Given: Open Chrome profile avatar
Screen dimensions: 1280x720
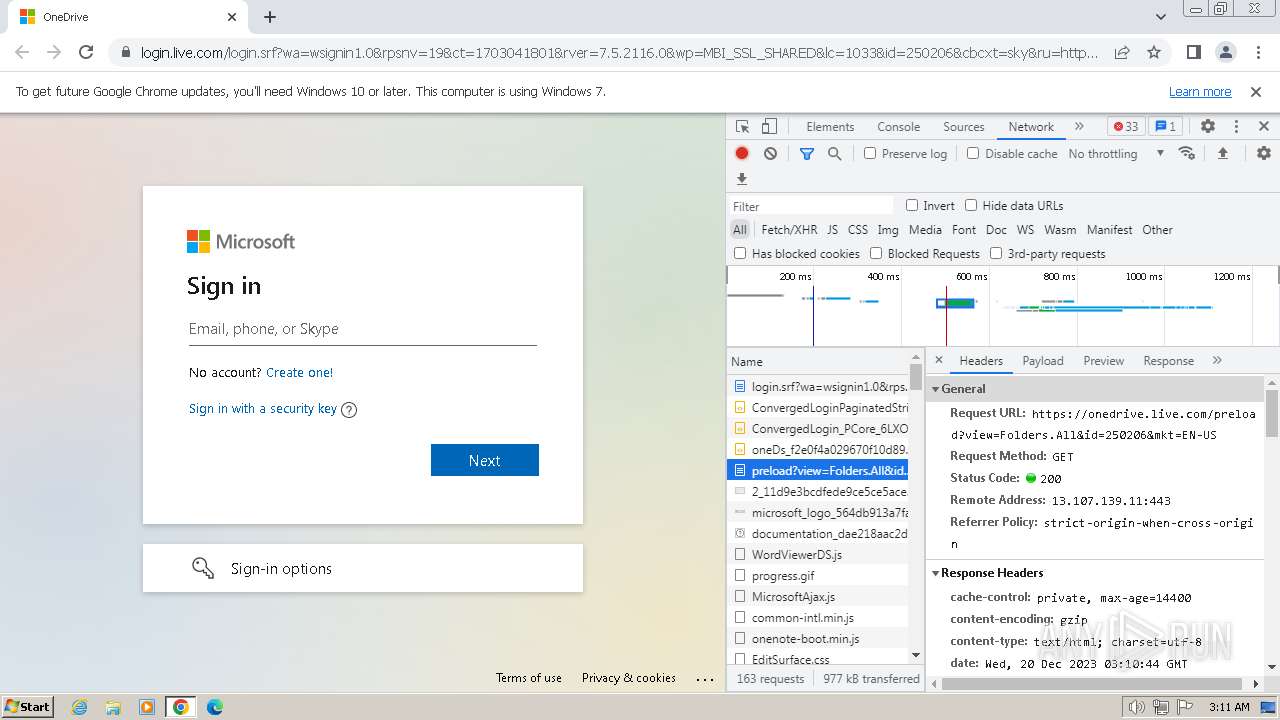Looking at the screenshot, I should 1226,52.
